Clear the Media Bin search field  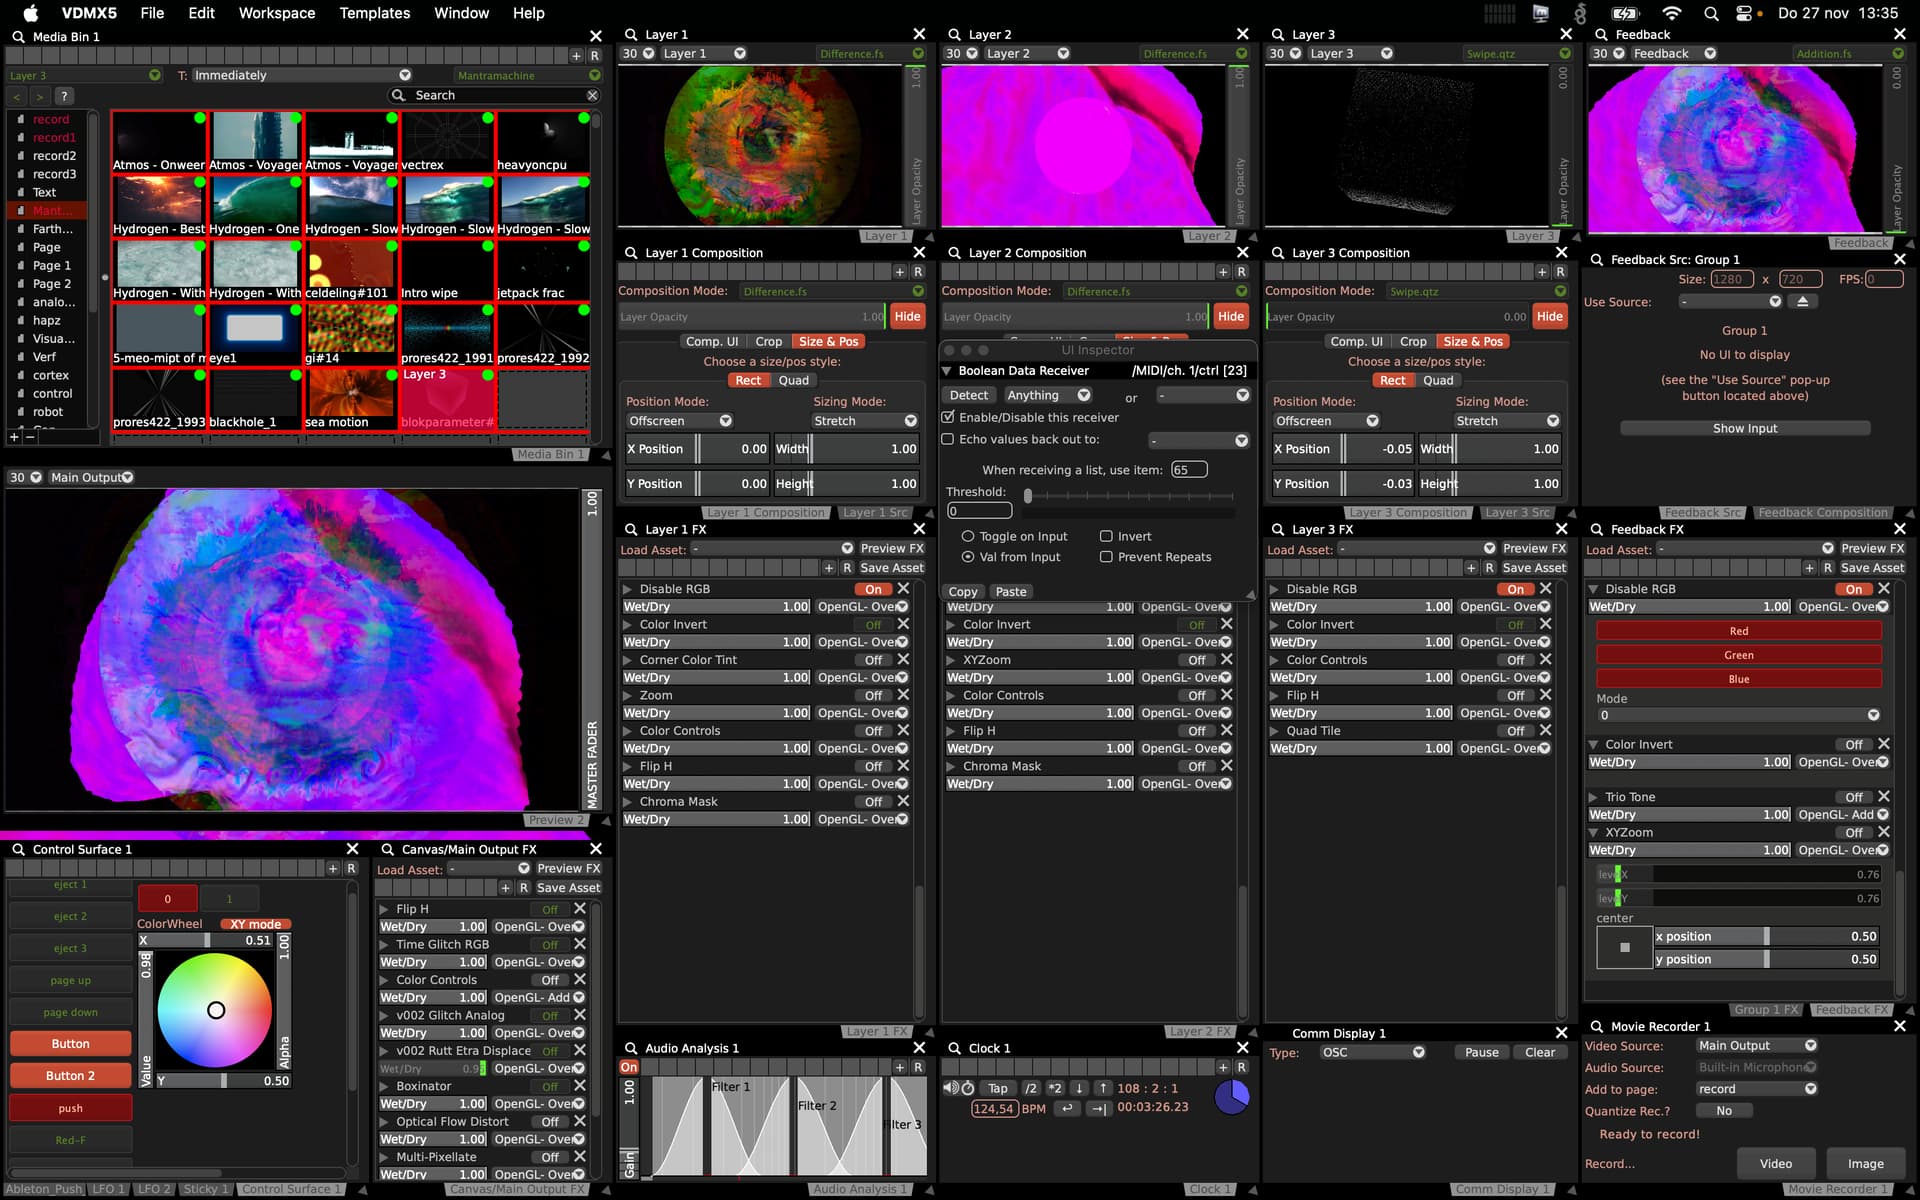tap(592, 95)
